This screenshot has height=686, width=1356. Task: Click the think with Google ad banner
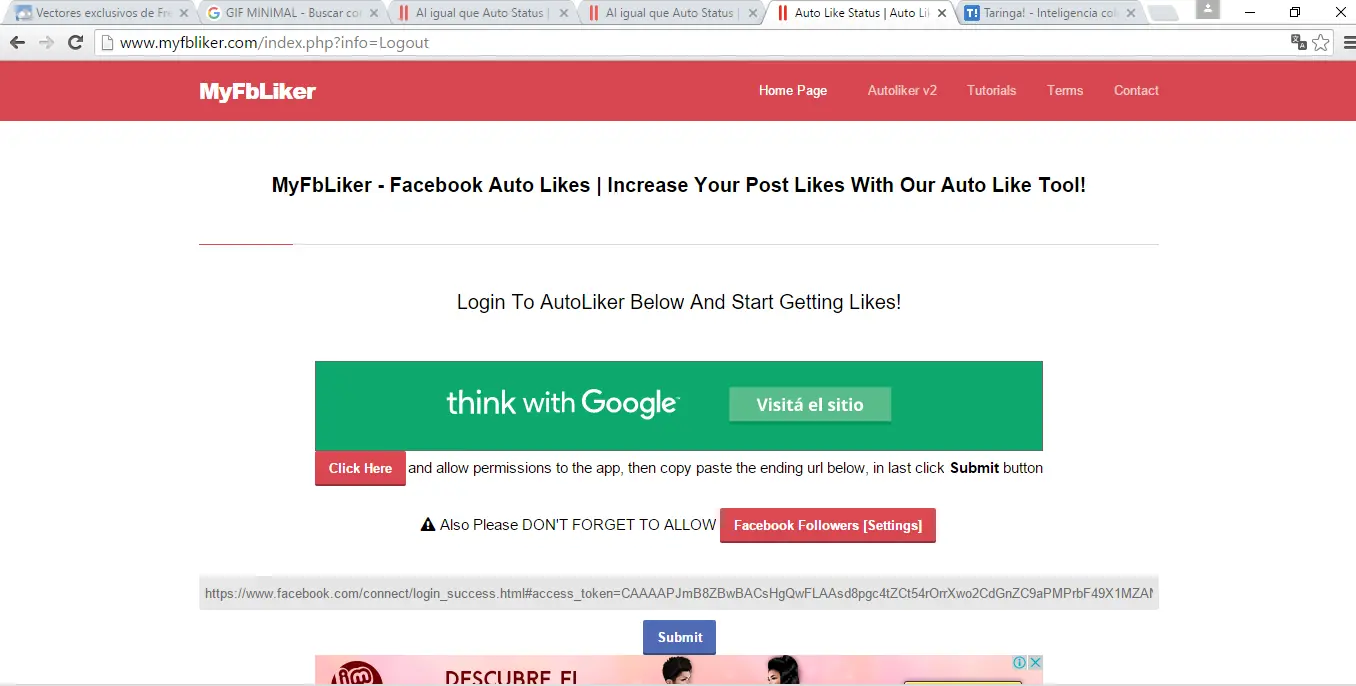679,406
